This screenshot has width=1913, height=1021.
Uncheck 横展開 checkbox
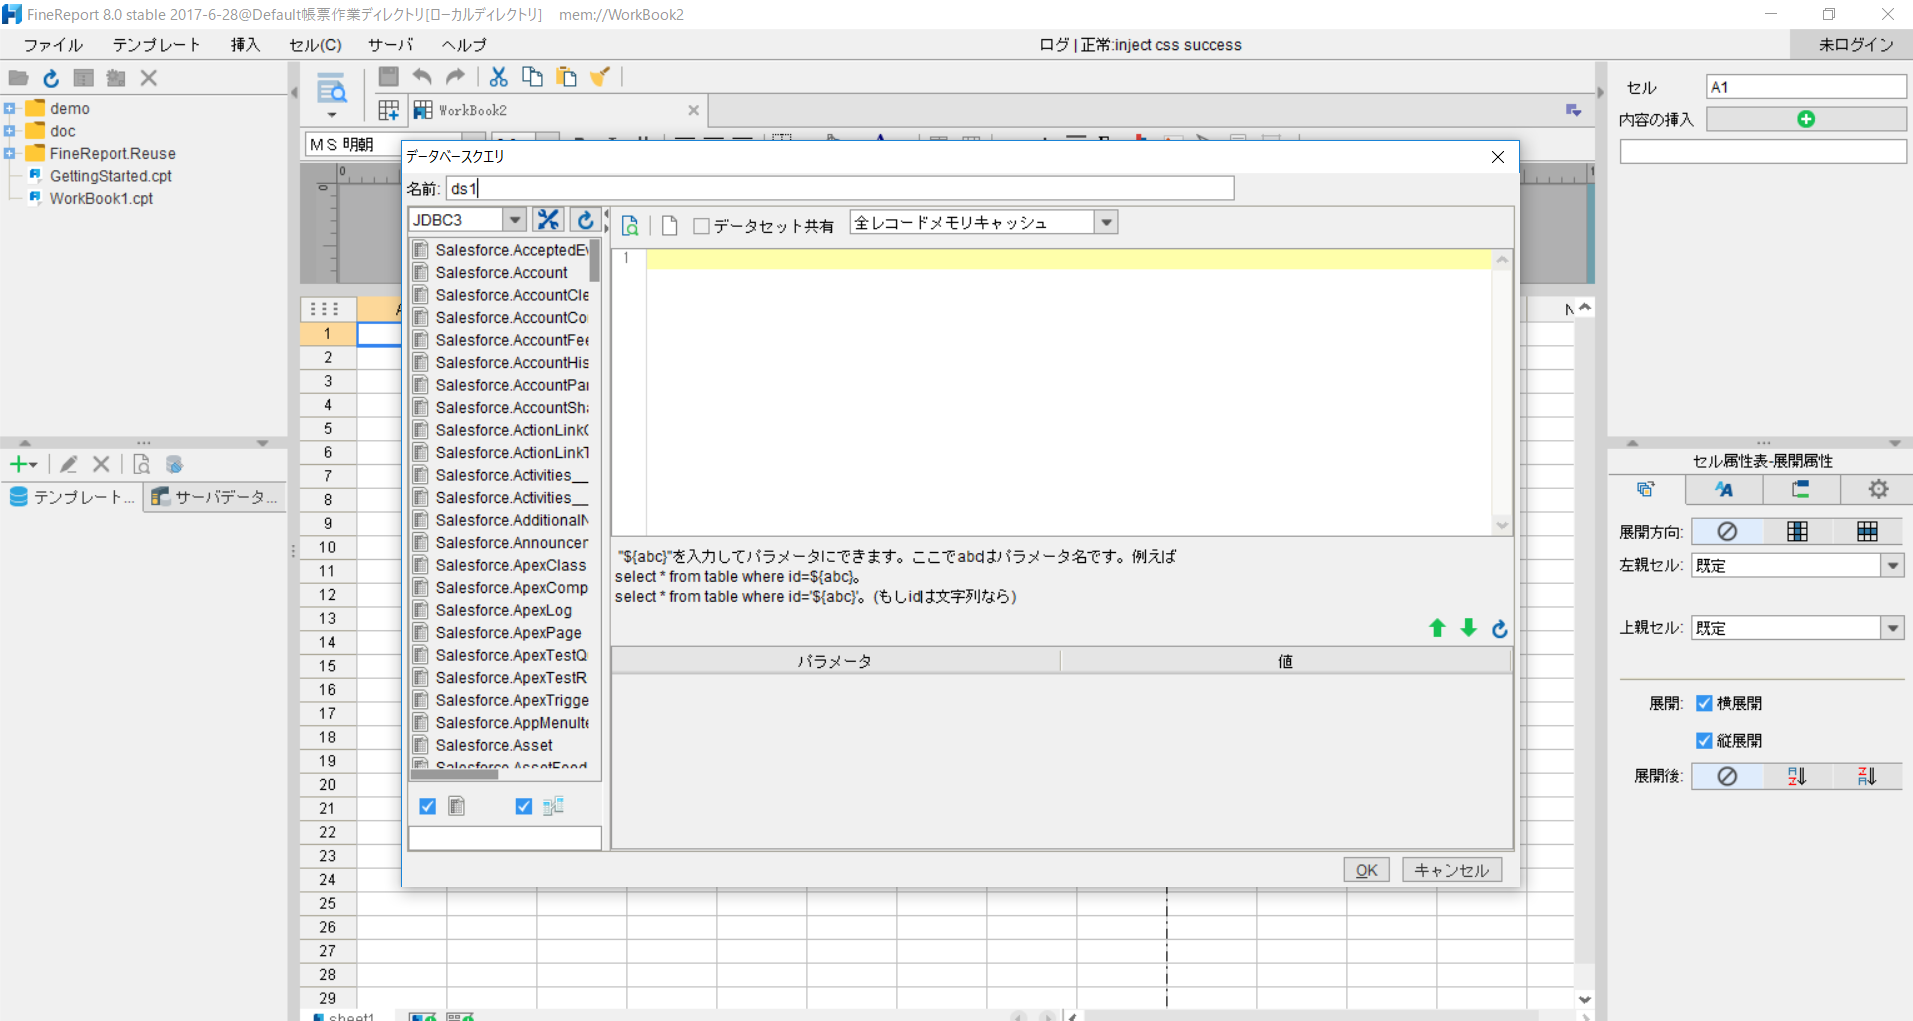(1705, 703)
